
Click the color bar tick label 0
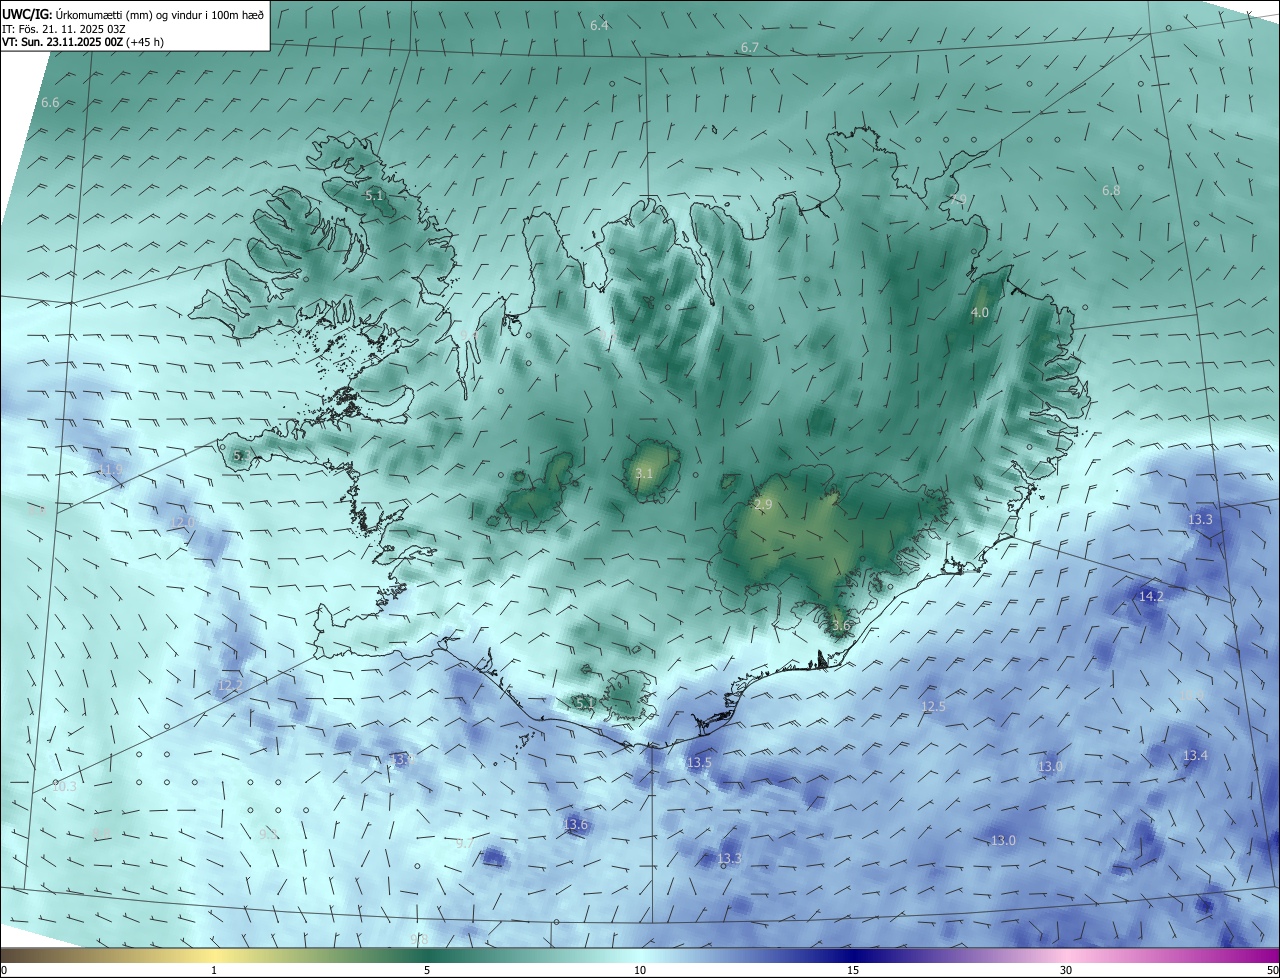[4, 971]
